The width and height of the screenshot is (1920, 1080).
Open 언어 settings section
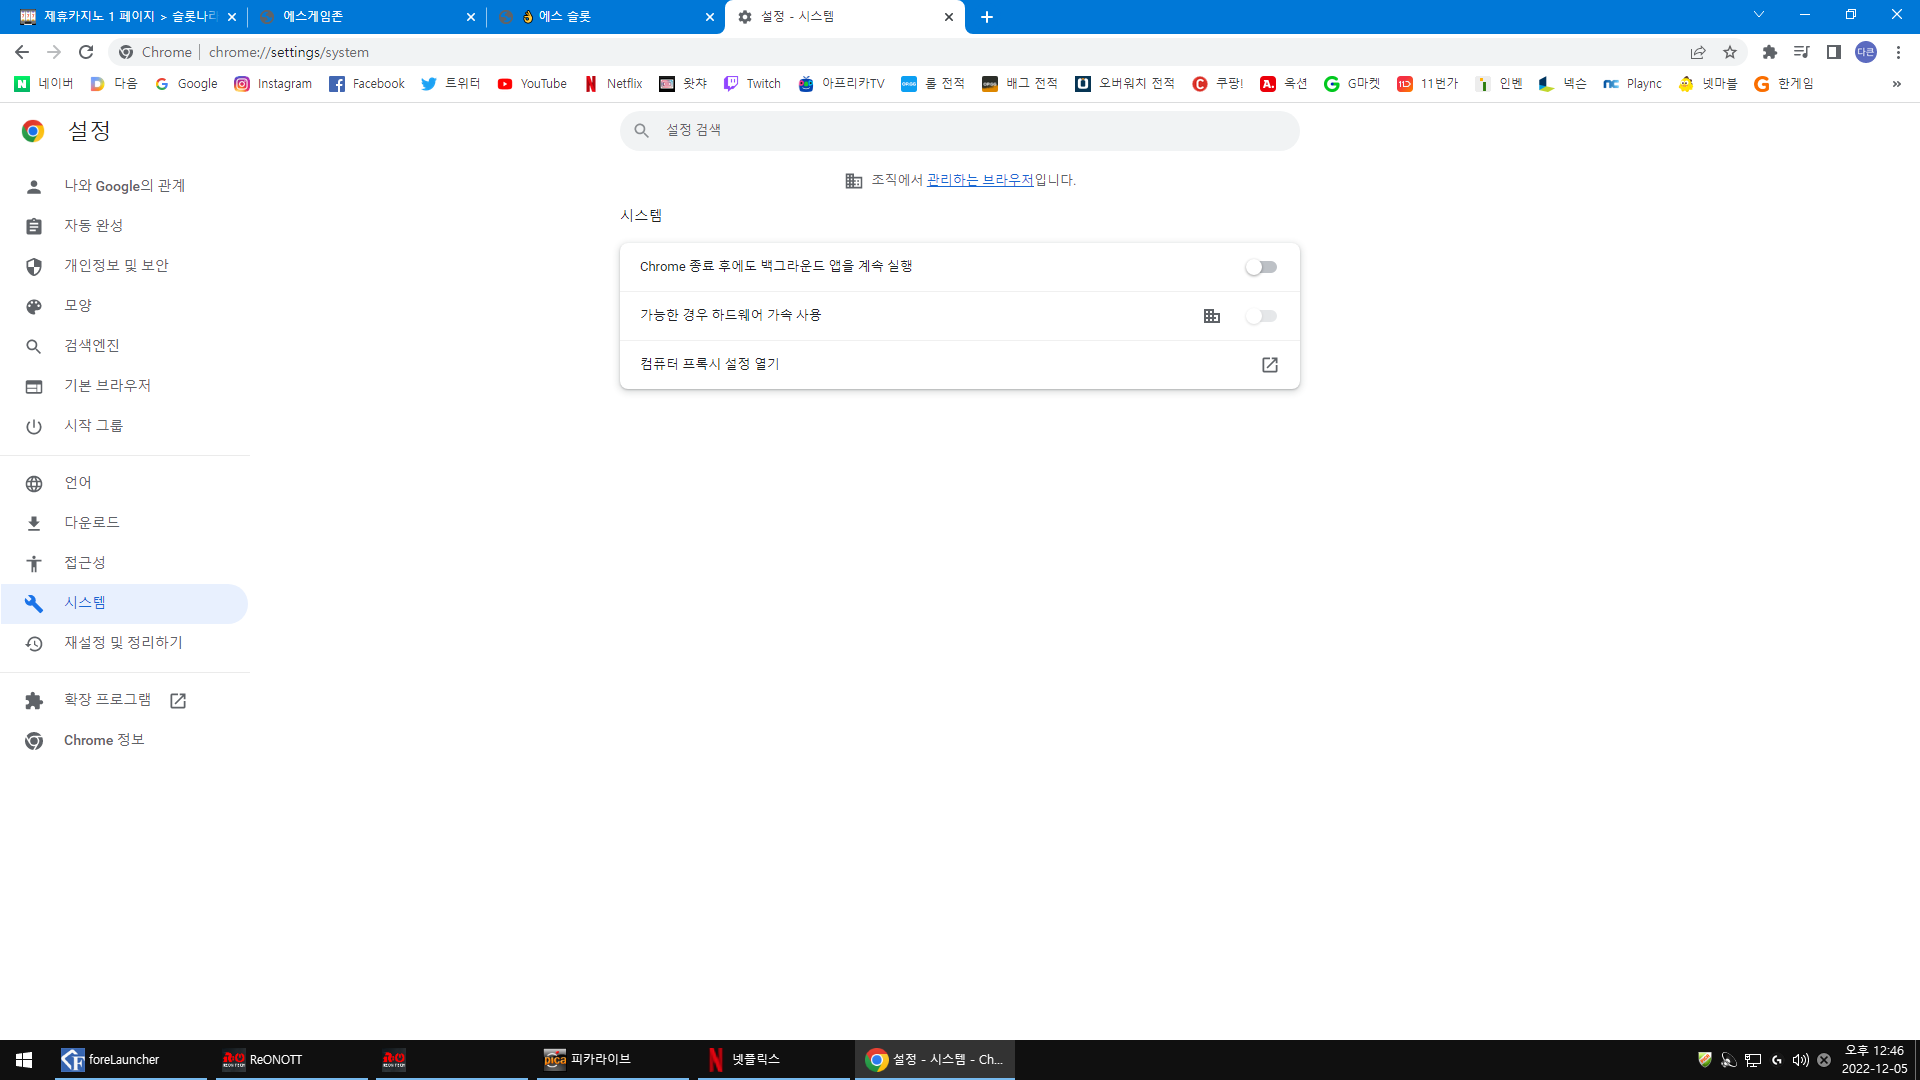point(124,483)
